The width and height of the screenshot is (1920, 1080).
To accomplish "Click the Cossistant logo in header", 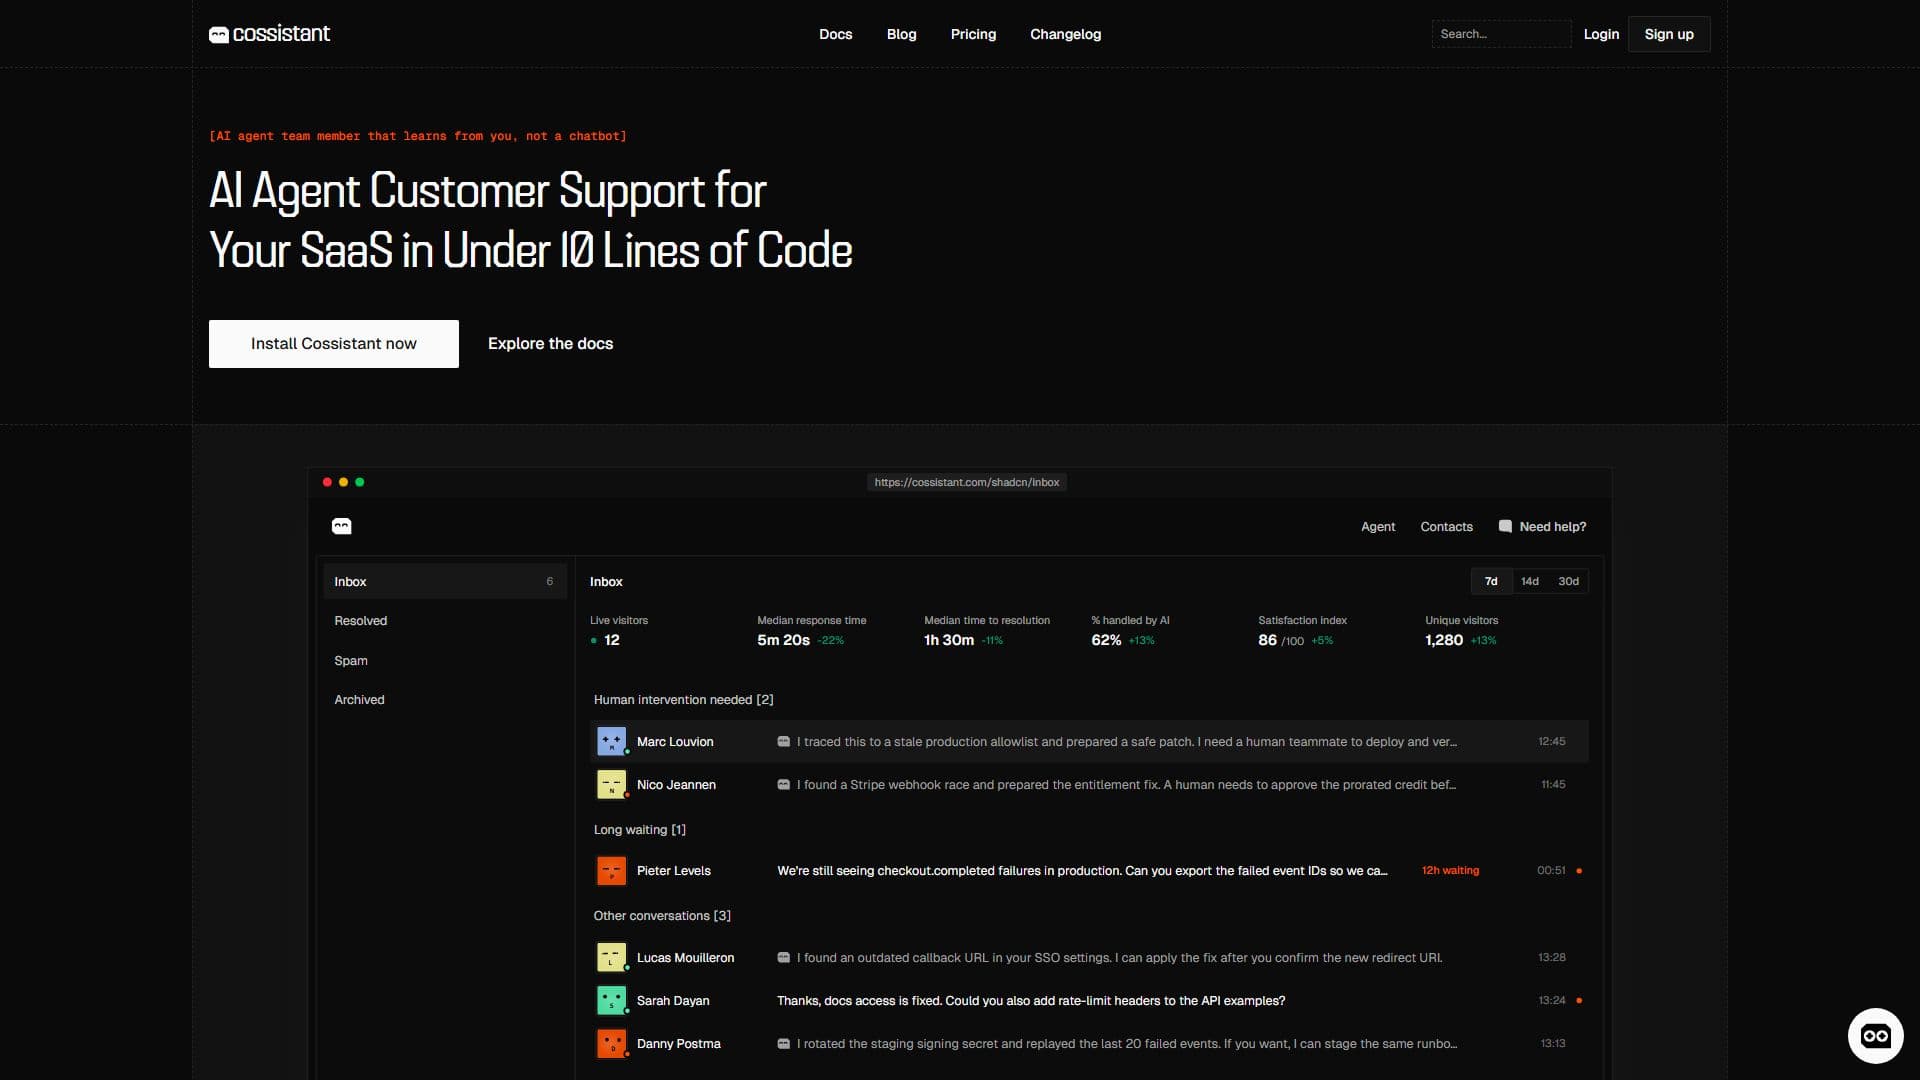I will click(269, 34).
